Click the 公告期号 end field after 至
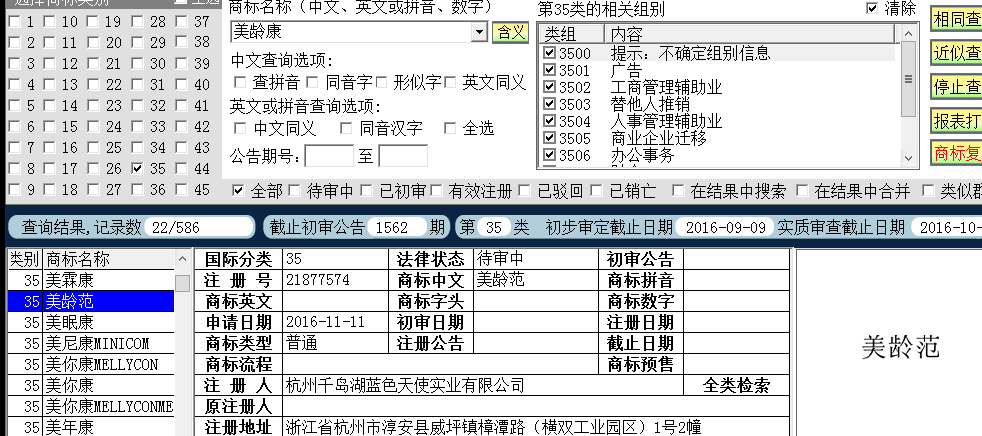The image size is (982, 436). pos(403,156)
